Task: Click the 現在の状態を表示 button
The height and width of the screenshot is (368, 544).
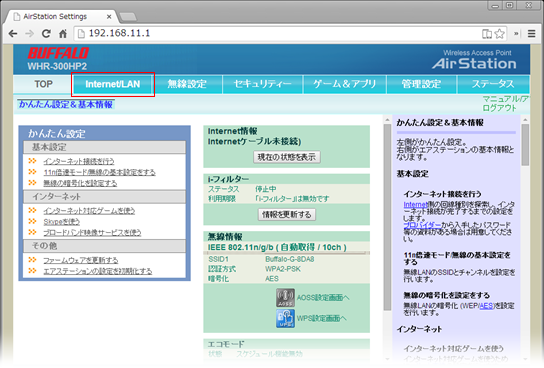Action: [287, 157]
